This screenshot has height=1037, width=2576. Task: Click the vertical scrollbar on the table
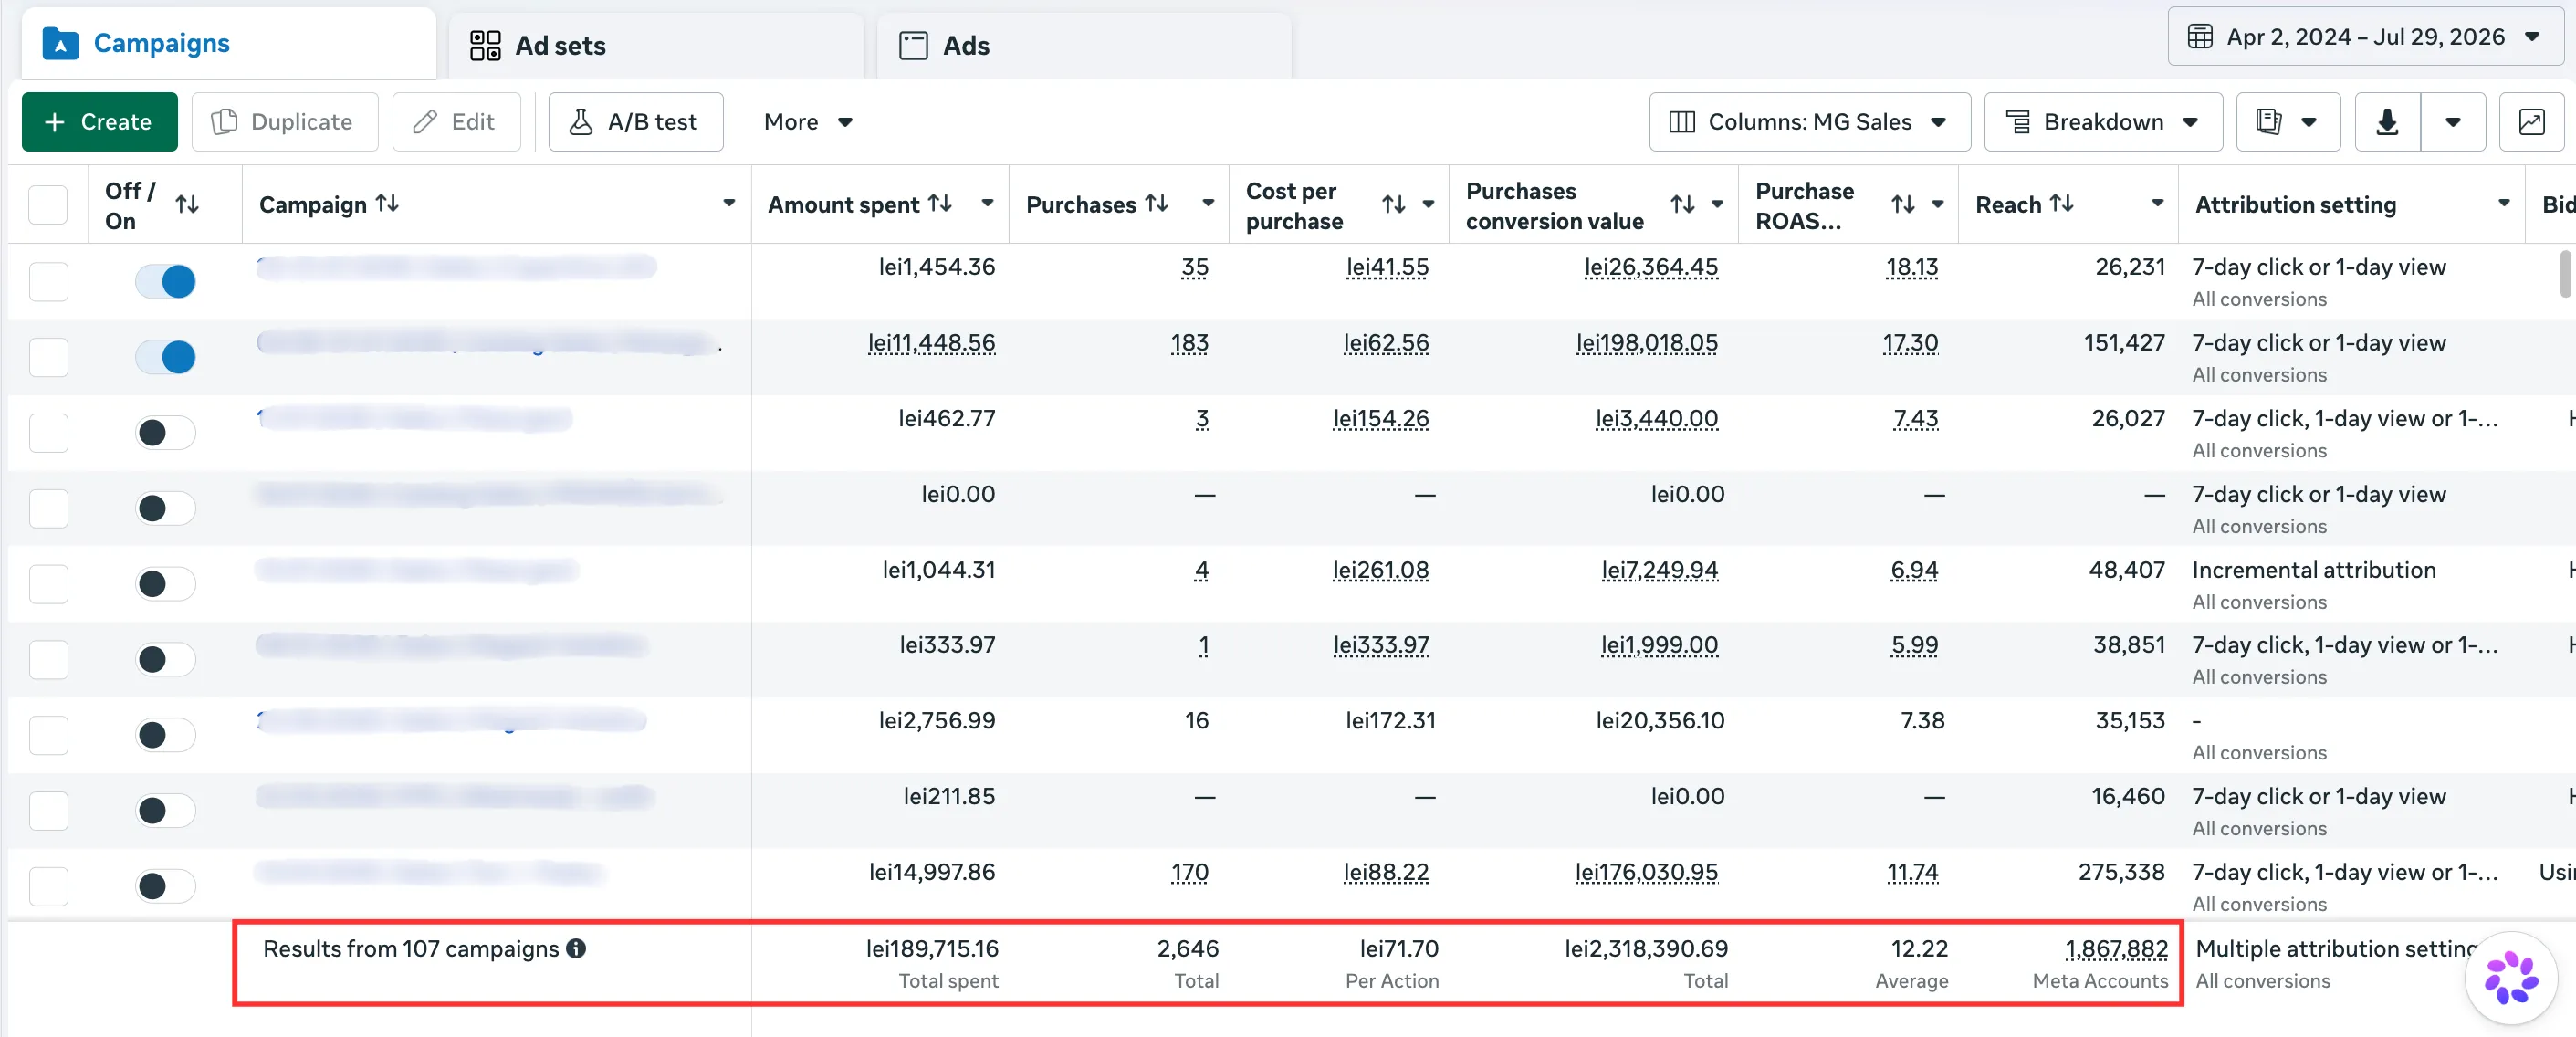(2565, 274)
